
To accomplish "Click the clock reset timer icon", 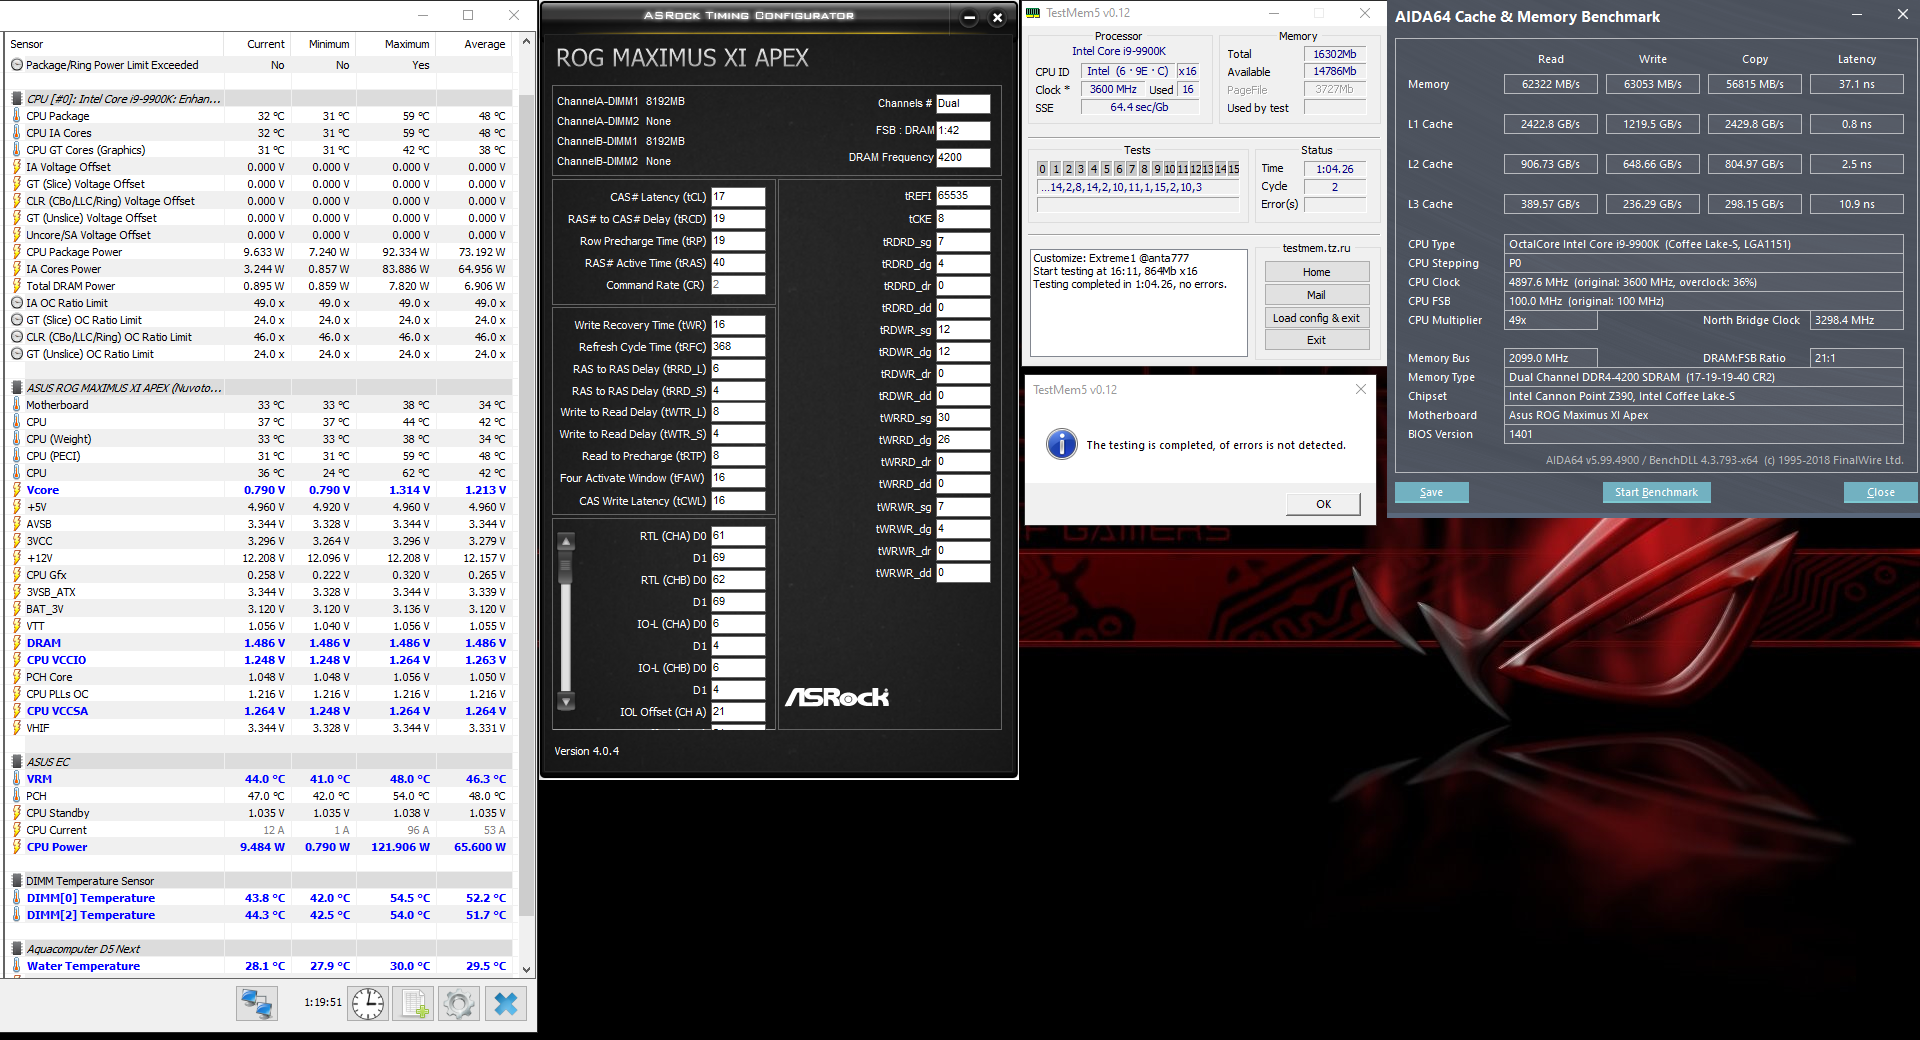I will click(x=368, y=1003).
